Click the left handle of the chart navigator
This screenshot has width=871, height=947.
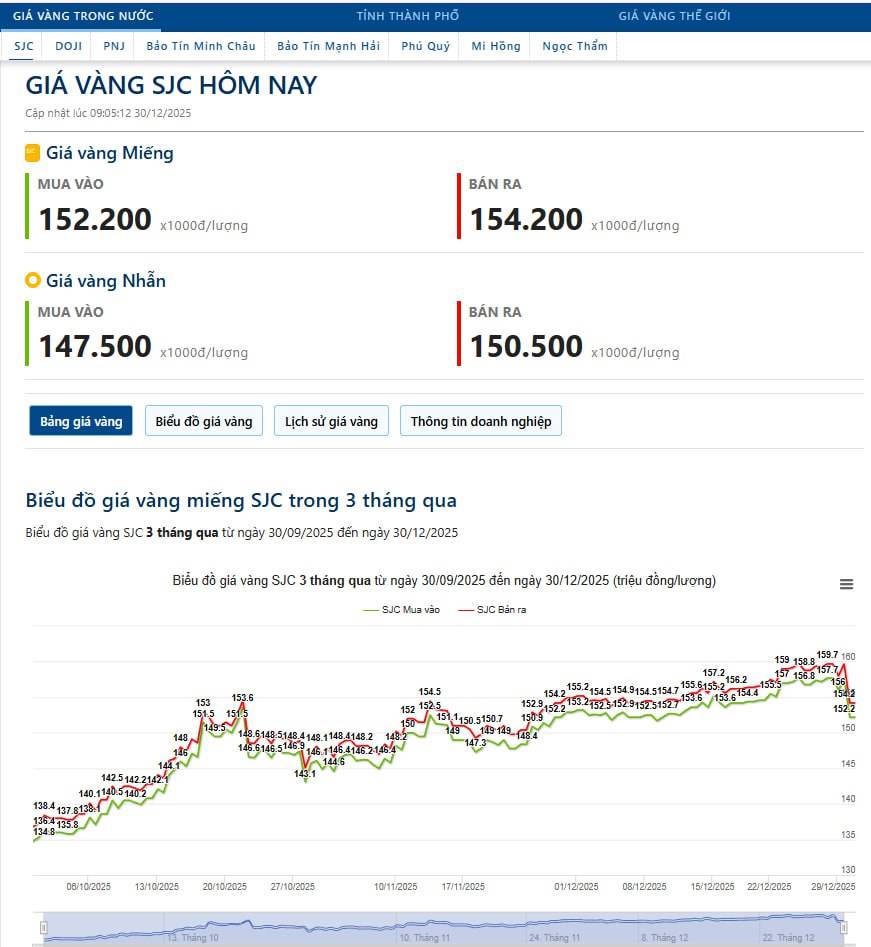tap(43, 928)
